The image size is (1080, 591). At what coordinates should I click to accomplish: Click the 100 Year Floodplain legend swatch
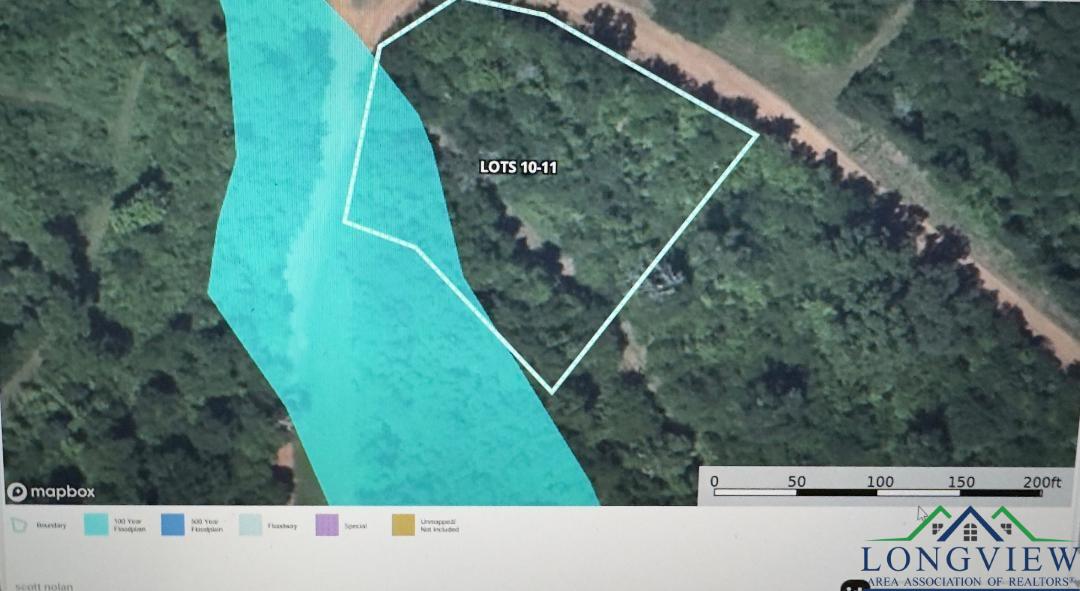[96, 525]
